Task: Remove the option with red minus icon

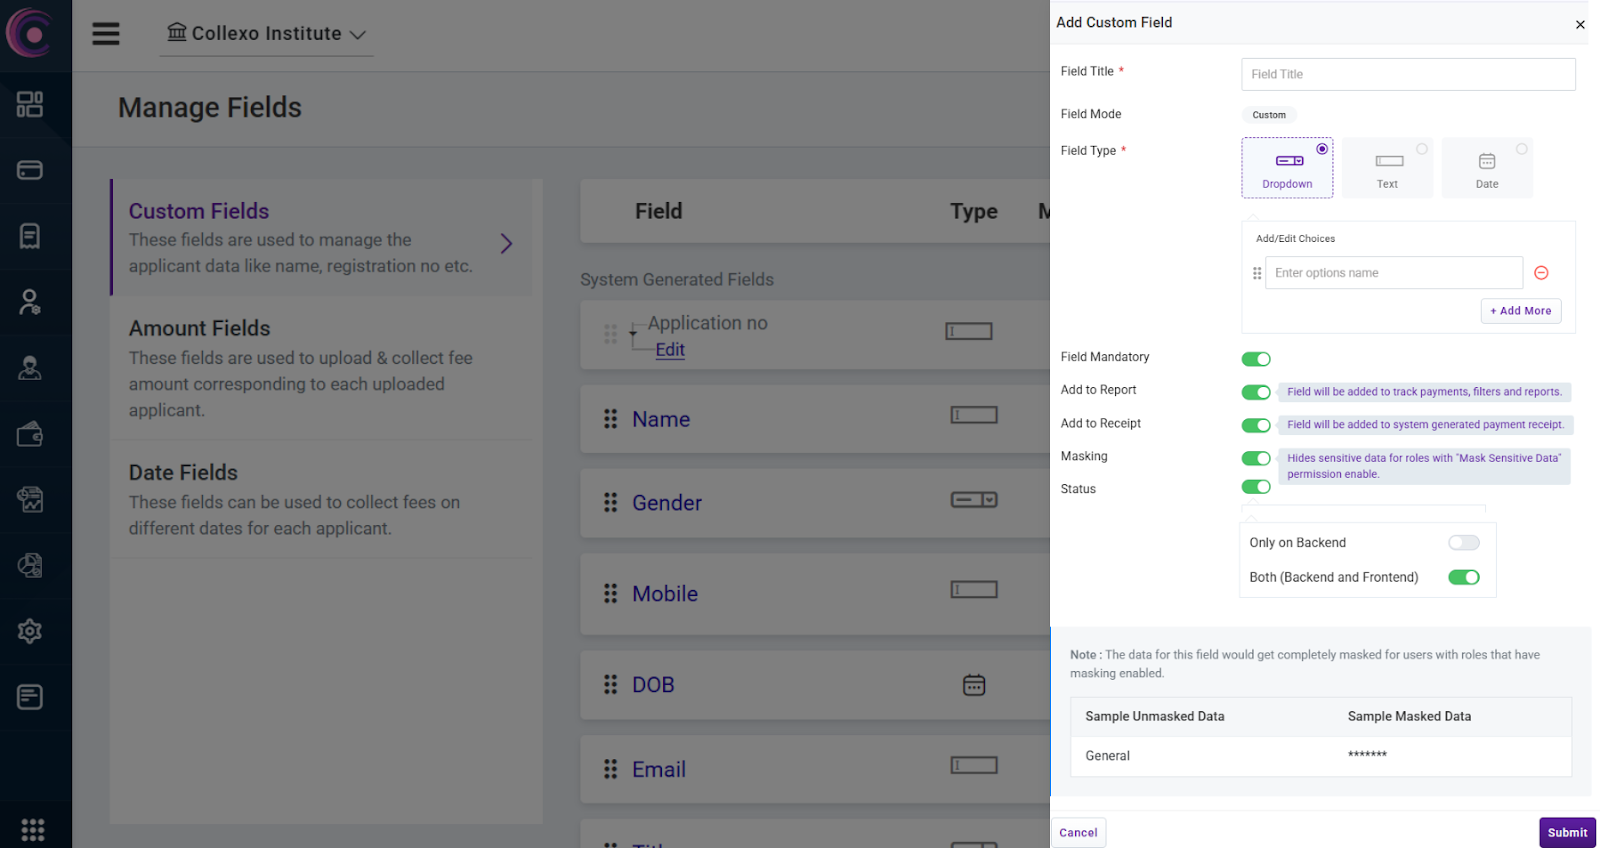Action: click(x=1541, y=273)
